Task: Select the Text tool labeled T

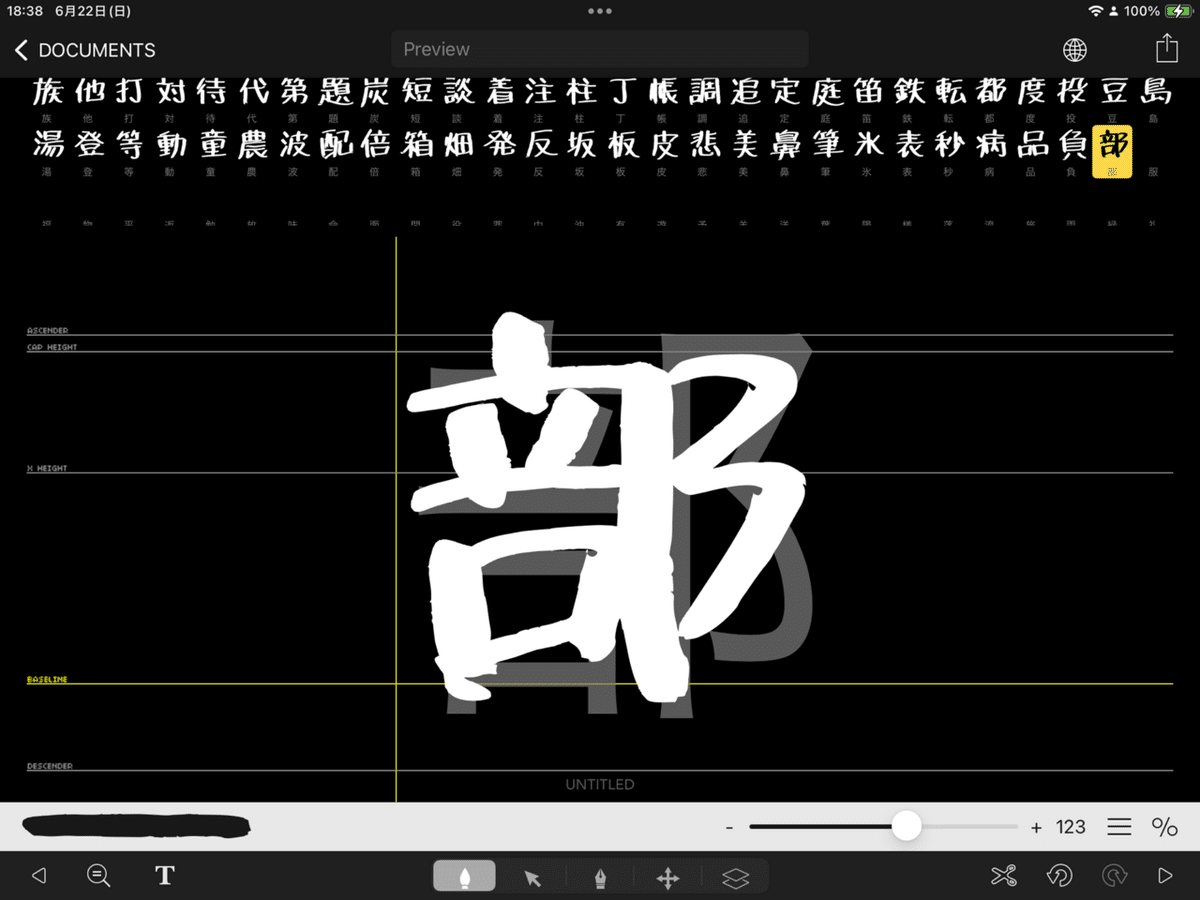Action: (x=163, y=875)
